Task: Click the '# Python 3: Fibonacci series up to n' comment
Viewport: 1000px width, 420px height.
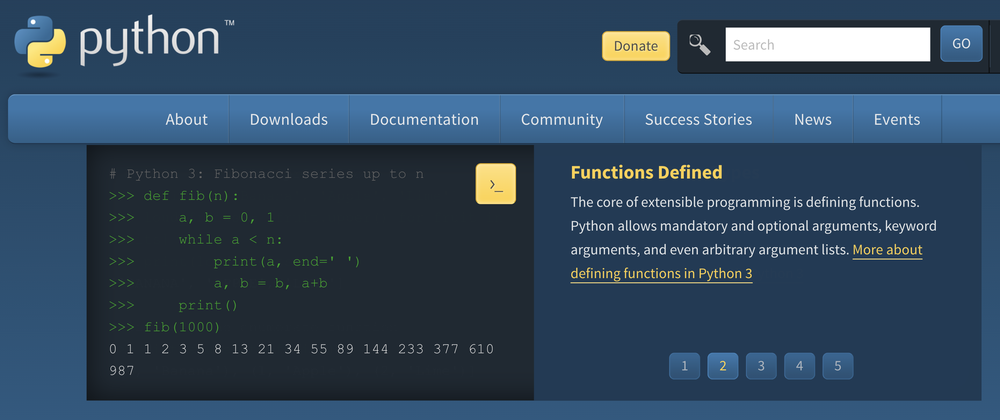Action: point(266,174)
